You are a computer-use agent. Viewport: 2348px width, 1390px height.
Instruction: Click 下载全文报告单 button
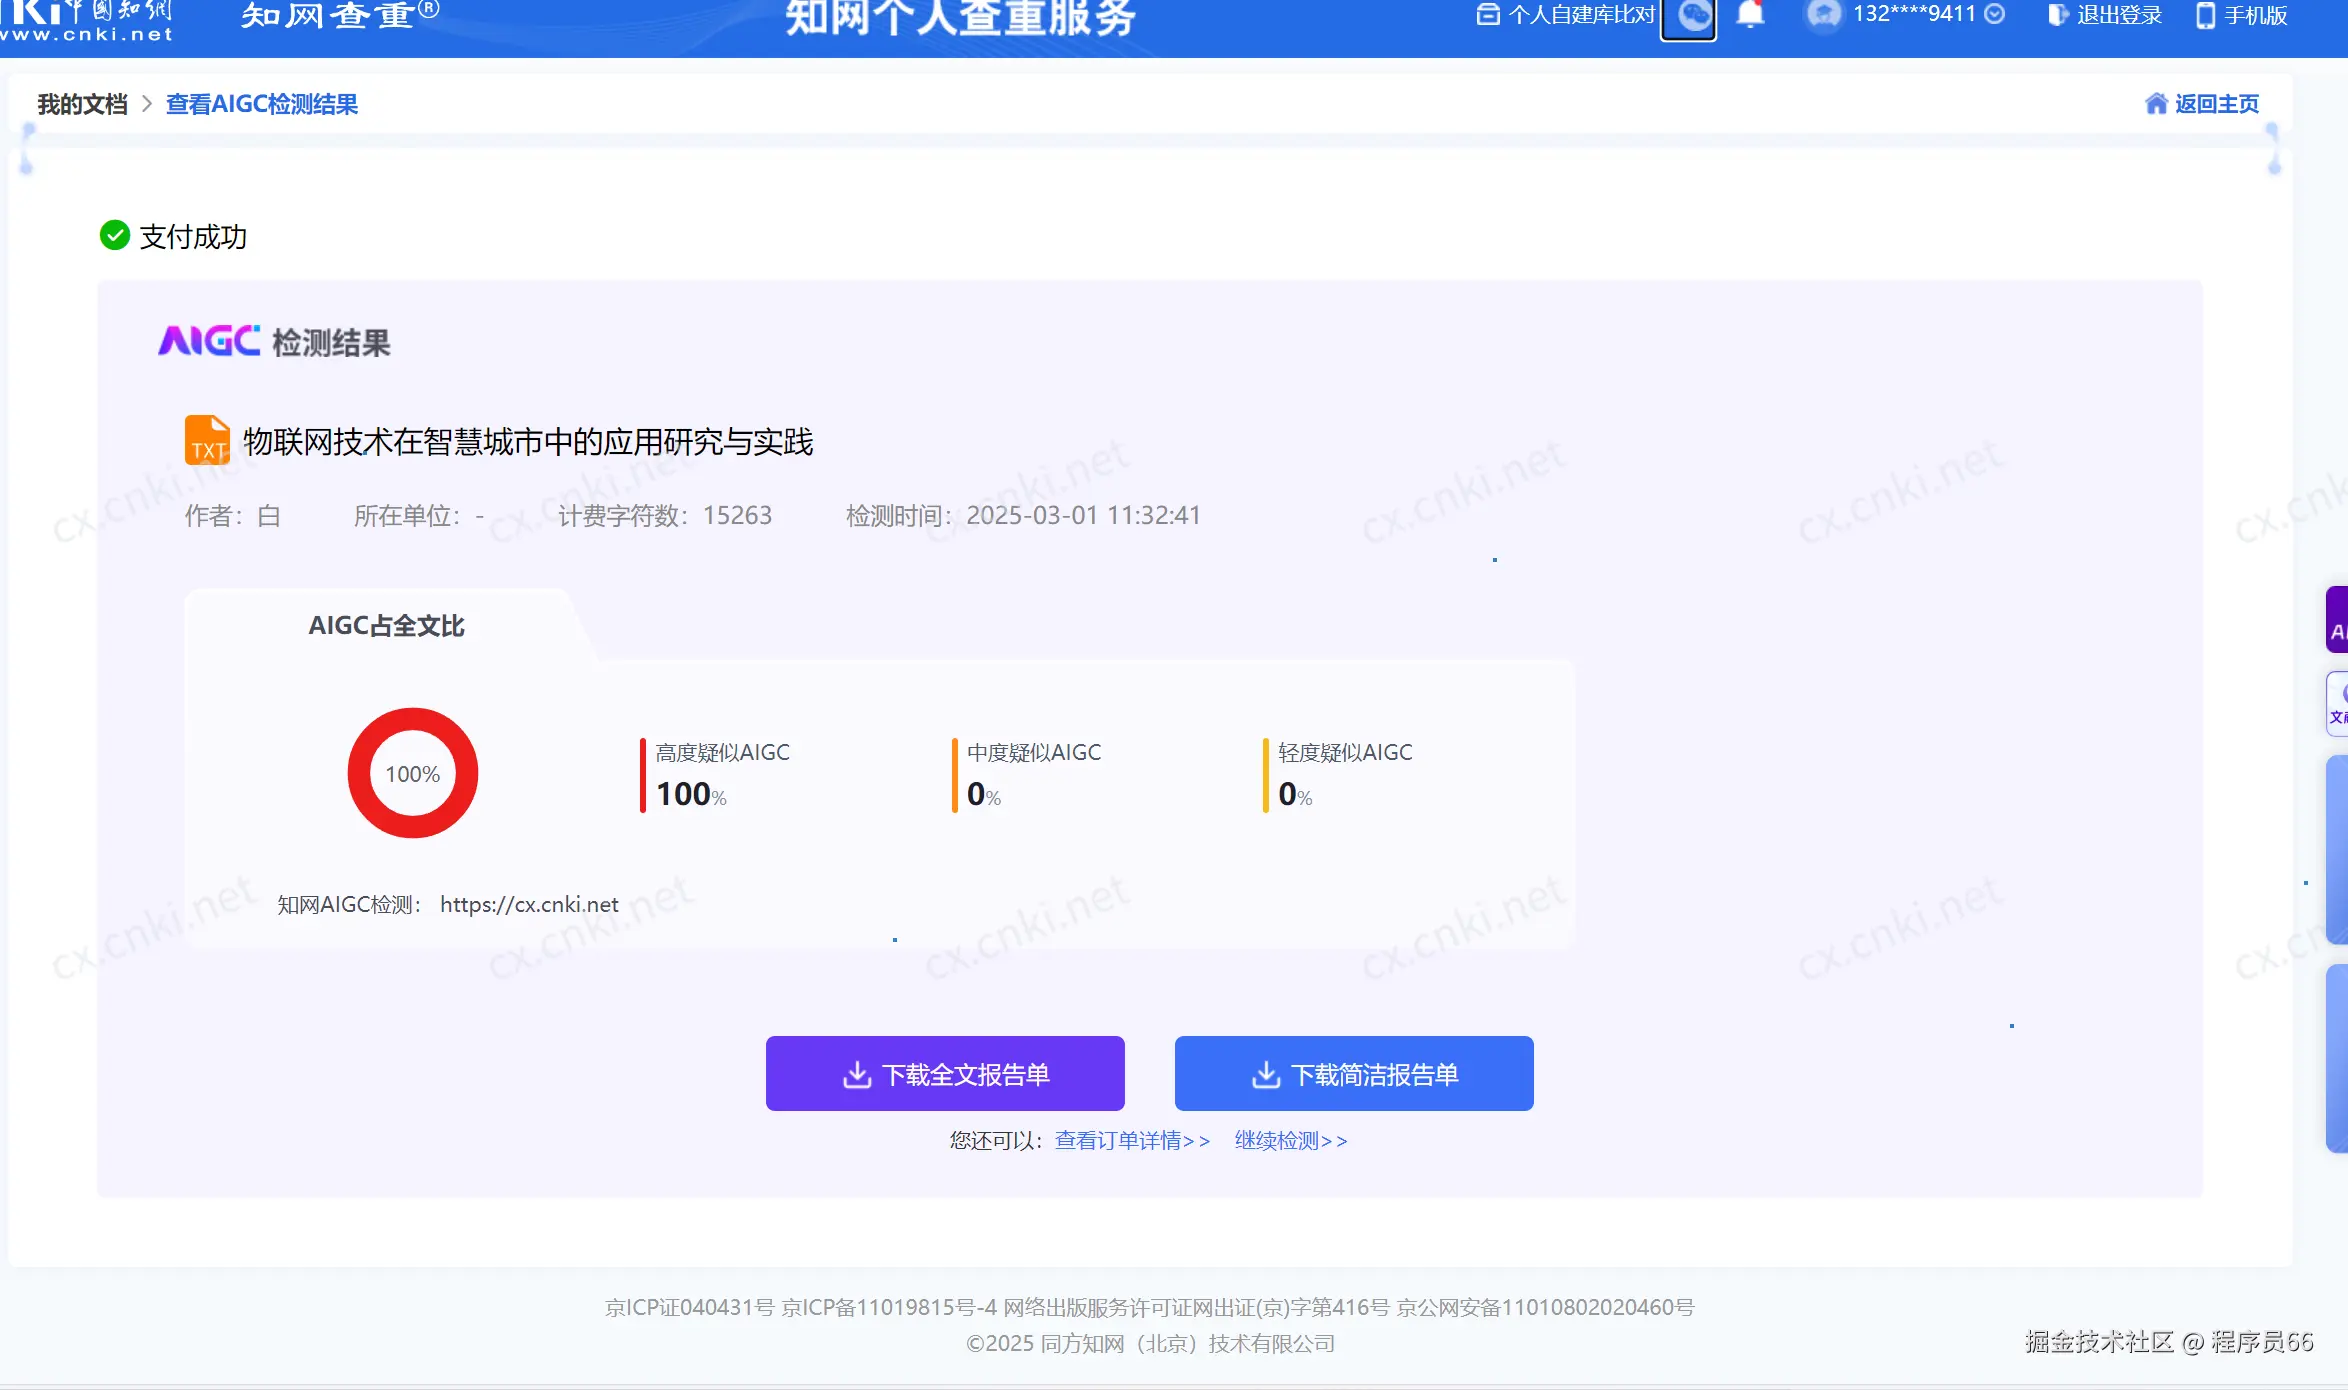click(945, 1074)
